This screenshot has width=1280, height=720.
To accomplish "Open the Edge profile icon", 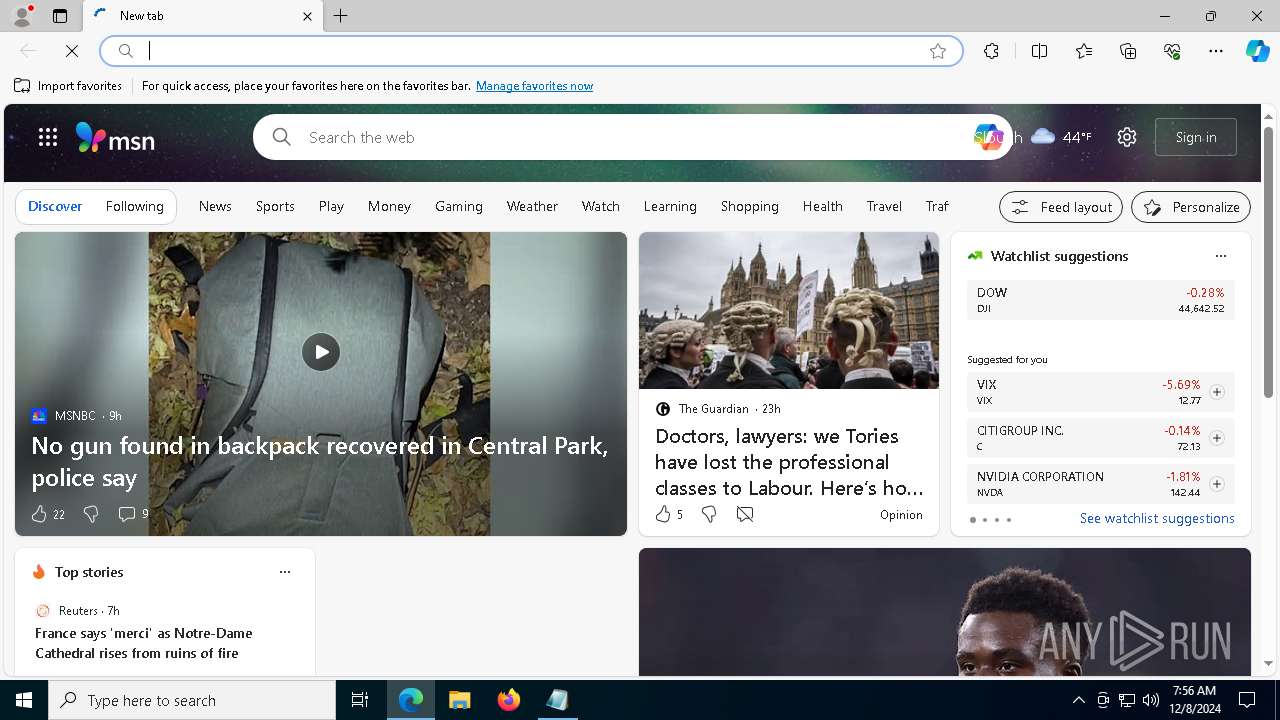I will tap(22, 16).
